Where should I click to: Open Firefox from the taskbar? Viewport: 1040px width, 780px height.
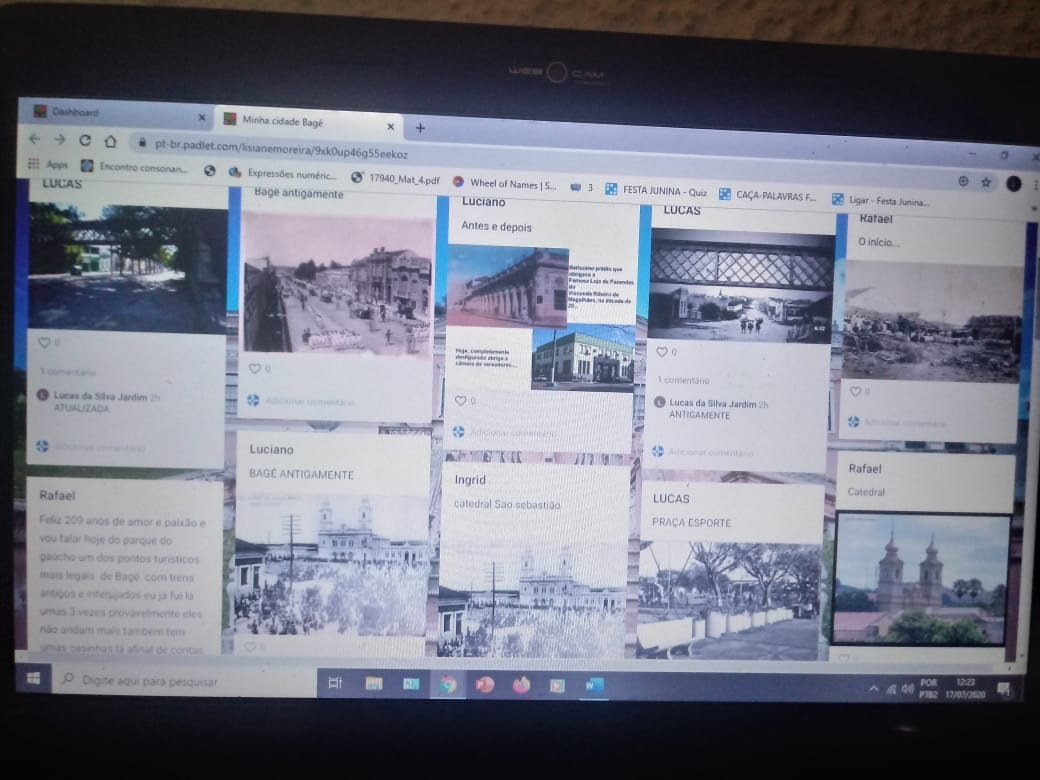521,685
